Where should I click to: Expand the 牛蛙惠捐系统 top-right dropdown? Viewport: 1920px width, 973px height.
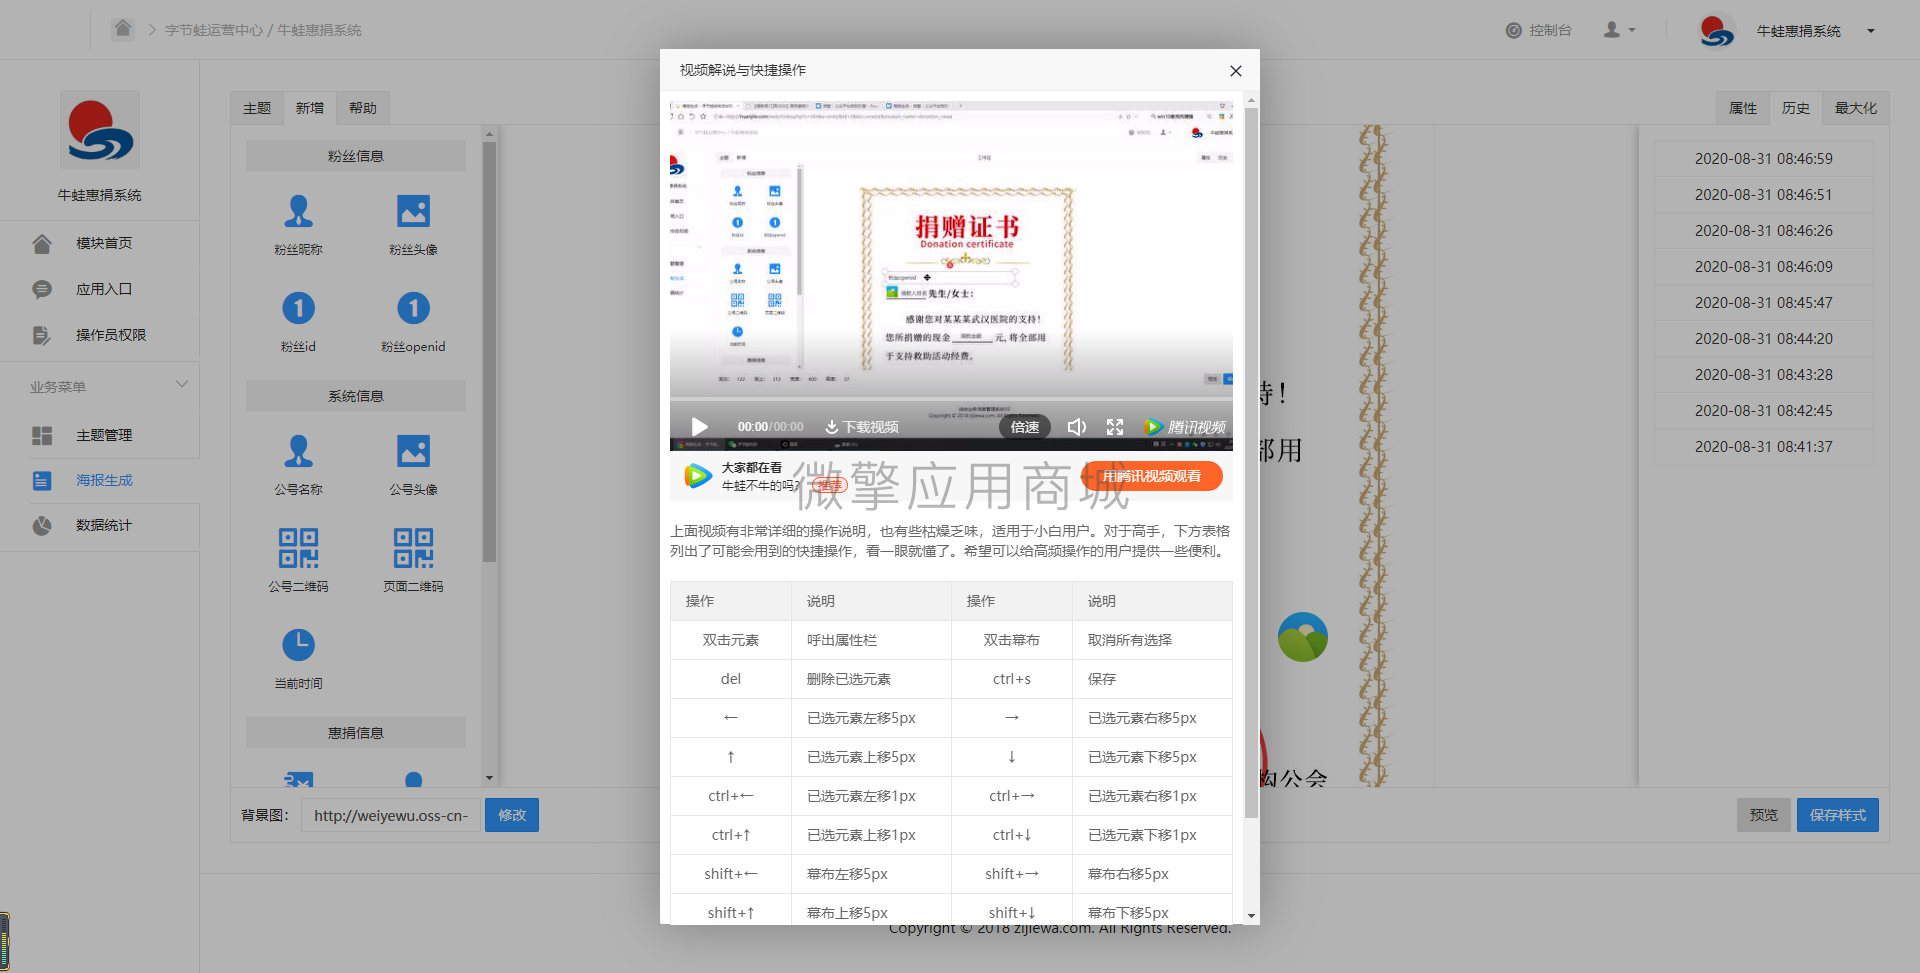click(1870, 31)
